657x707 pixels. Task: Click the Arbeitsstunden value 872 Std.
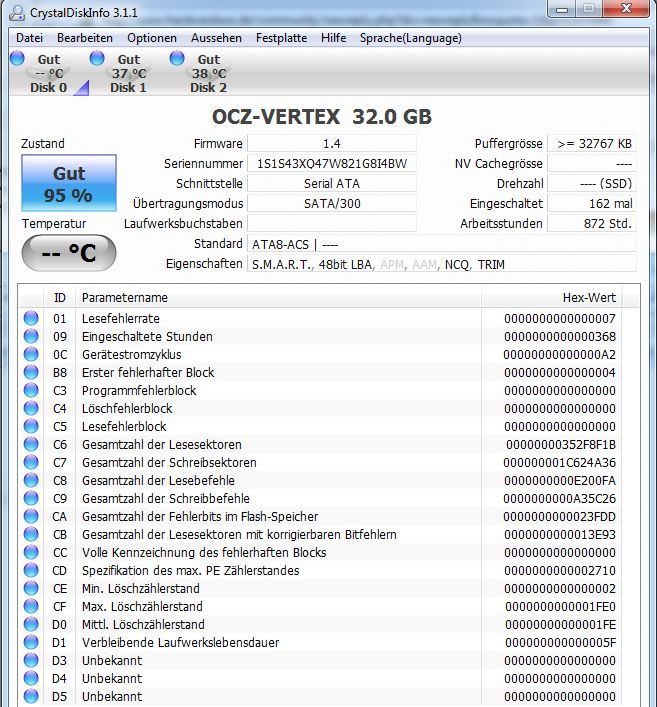(x=592, y=223)
